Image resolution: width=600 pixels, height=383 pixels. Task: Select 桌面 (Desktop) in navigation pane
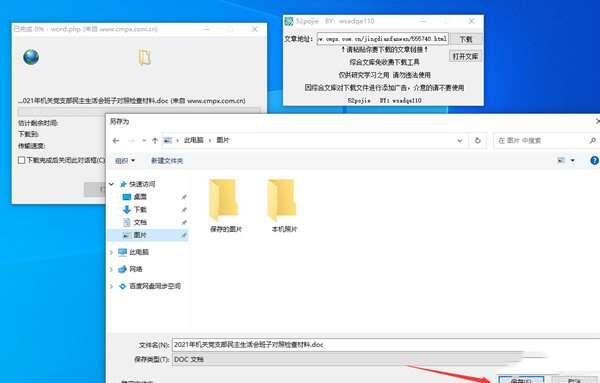click(x=140, y=197)
